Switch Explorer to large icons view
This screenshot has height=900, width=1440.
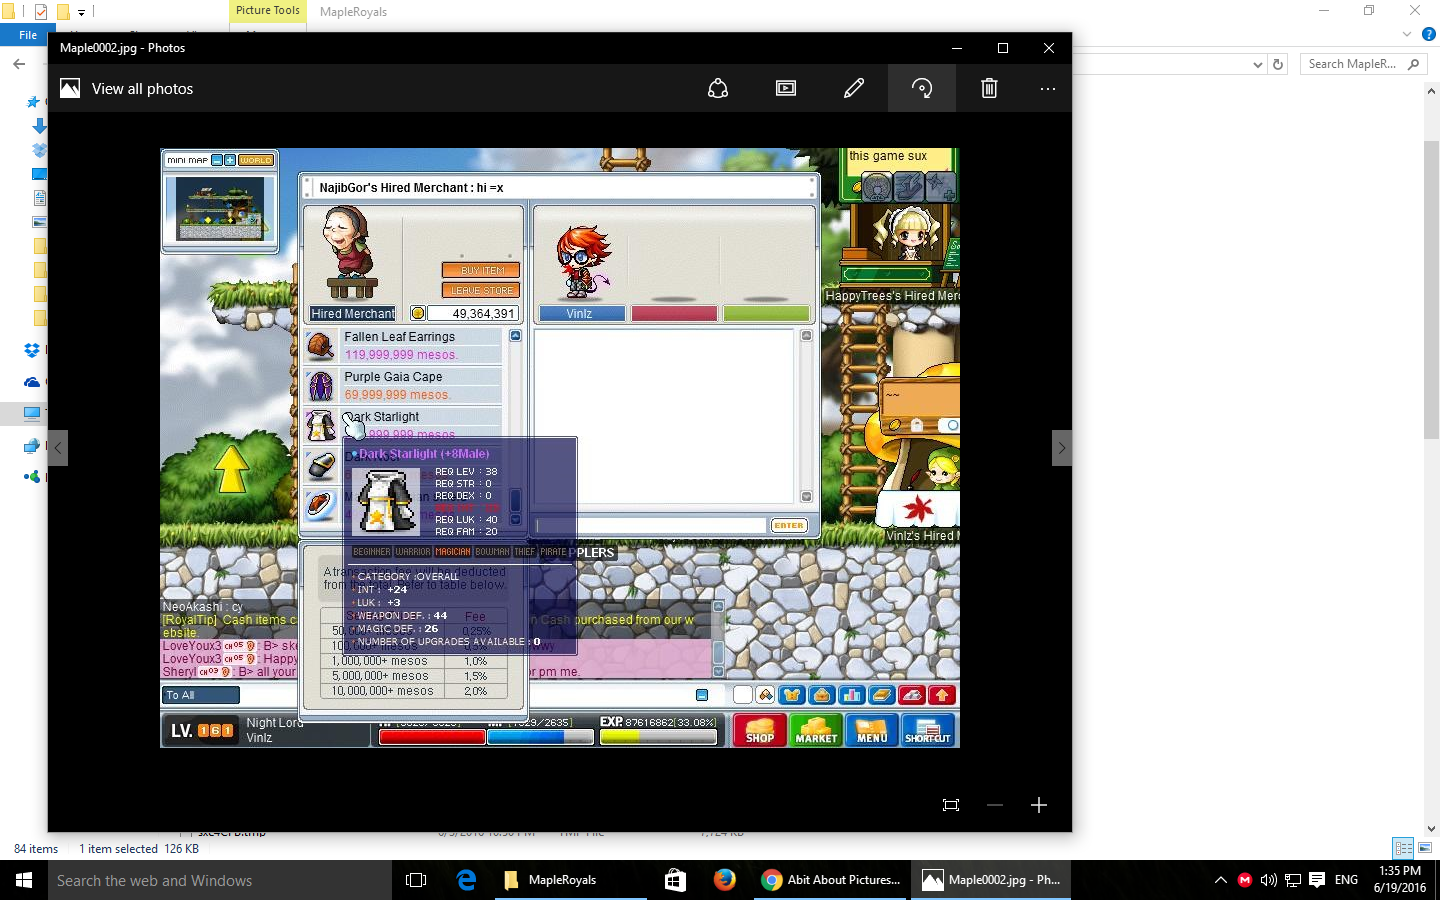[x=1425, y=848]
